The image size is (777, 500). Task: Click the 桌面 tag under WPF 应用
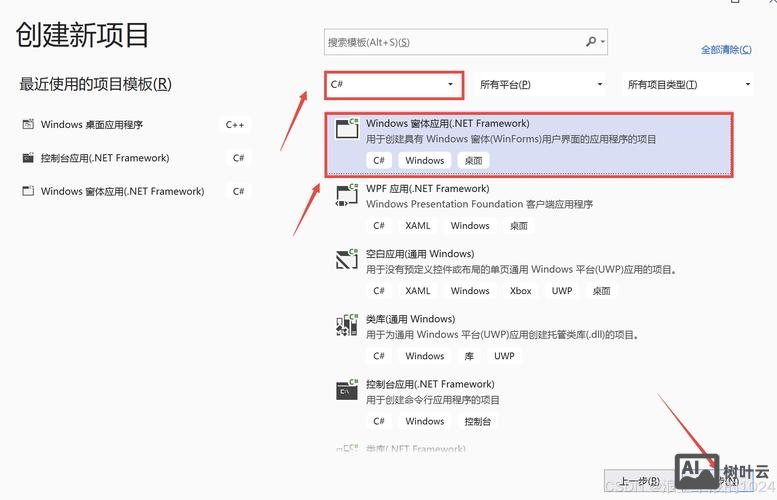coord(519,226)
